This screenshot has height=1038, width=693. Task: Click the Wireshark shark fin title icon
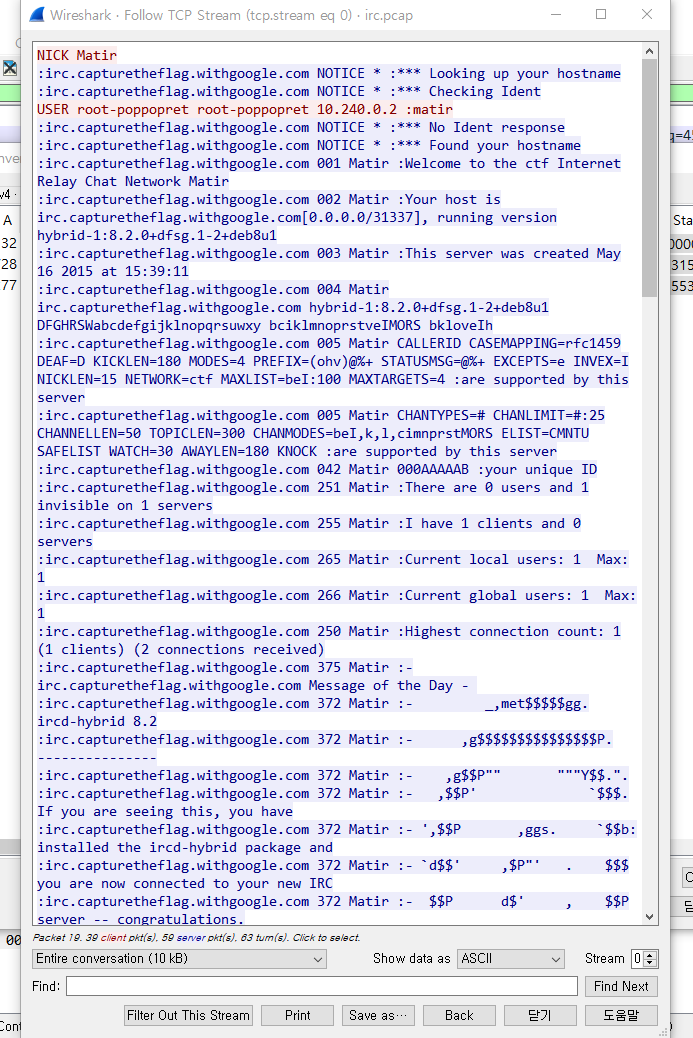[37, 15]
